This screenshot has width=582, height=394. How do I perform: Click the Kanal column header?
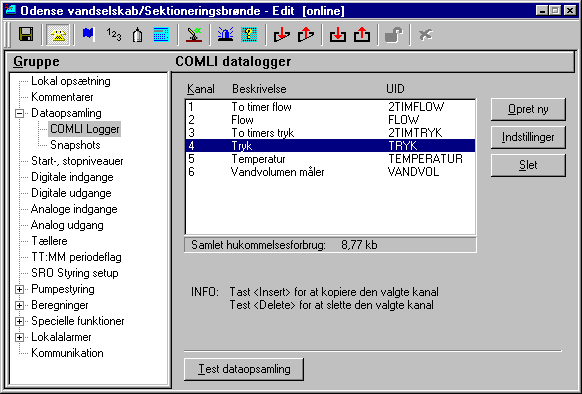pyautogui.click(x=200, y=89)
